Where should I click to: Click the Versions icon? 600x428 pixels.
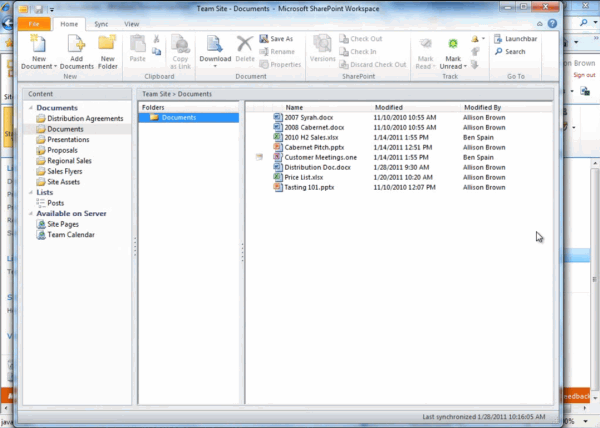coord(322,44)
